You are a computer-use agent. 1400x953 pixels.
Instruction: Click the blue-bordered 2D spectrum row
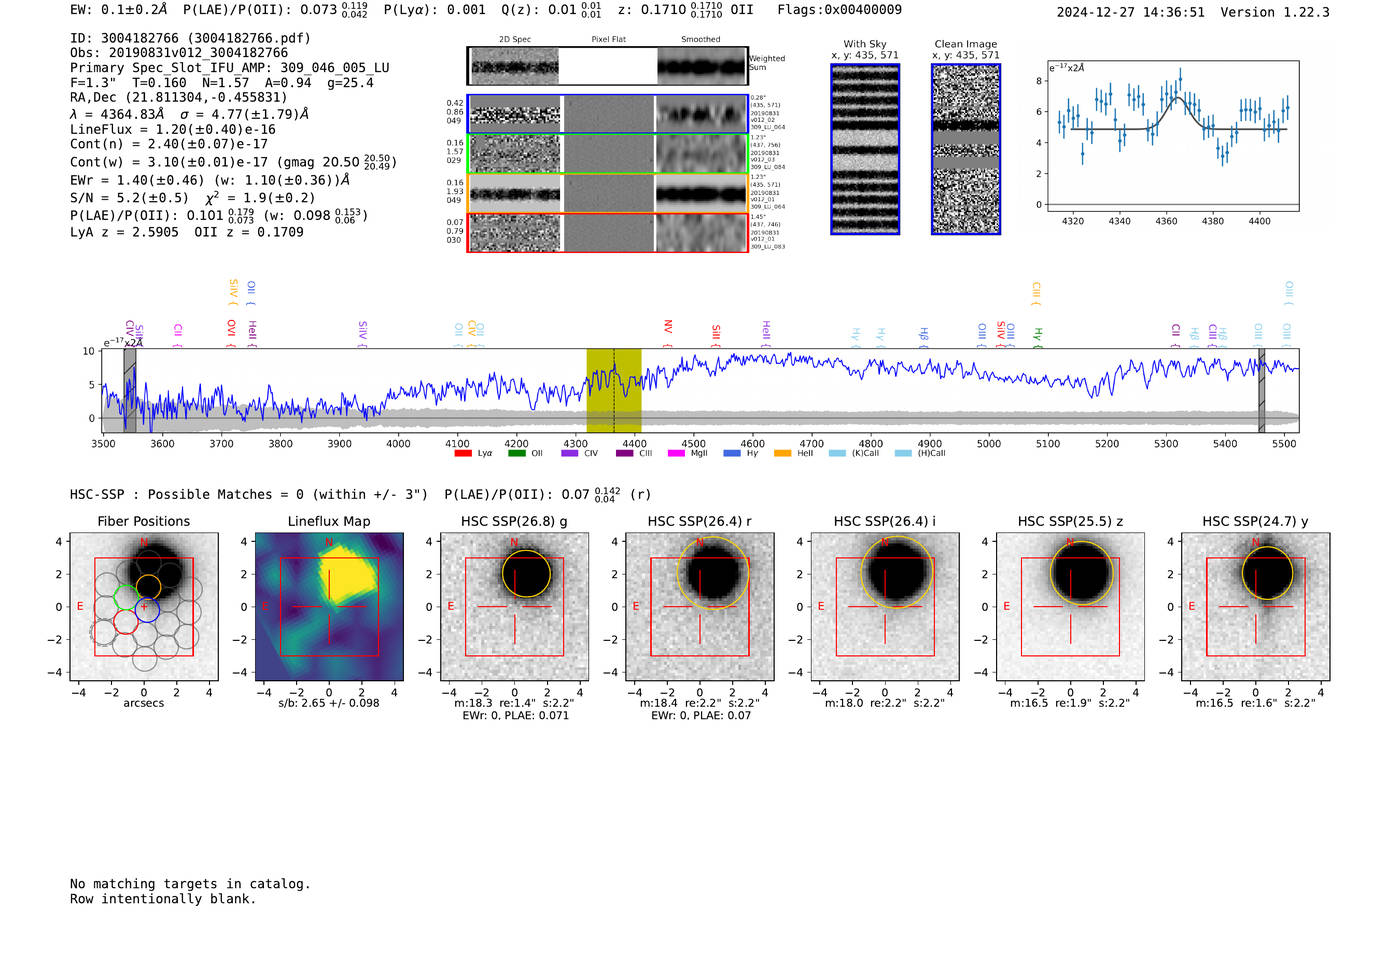click(608, 114)
